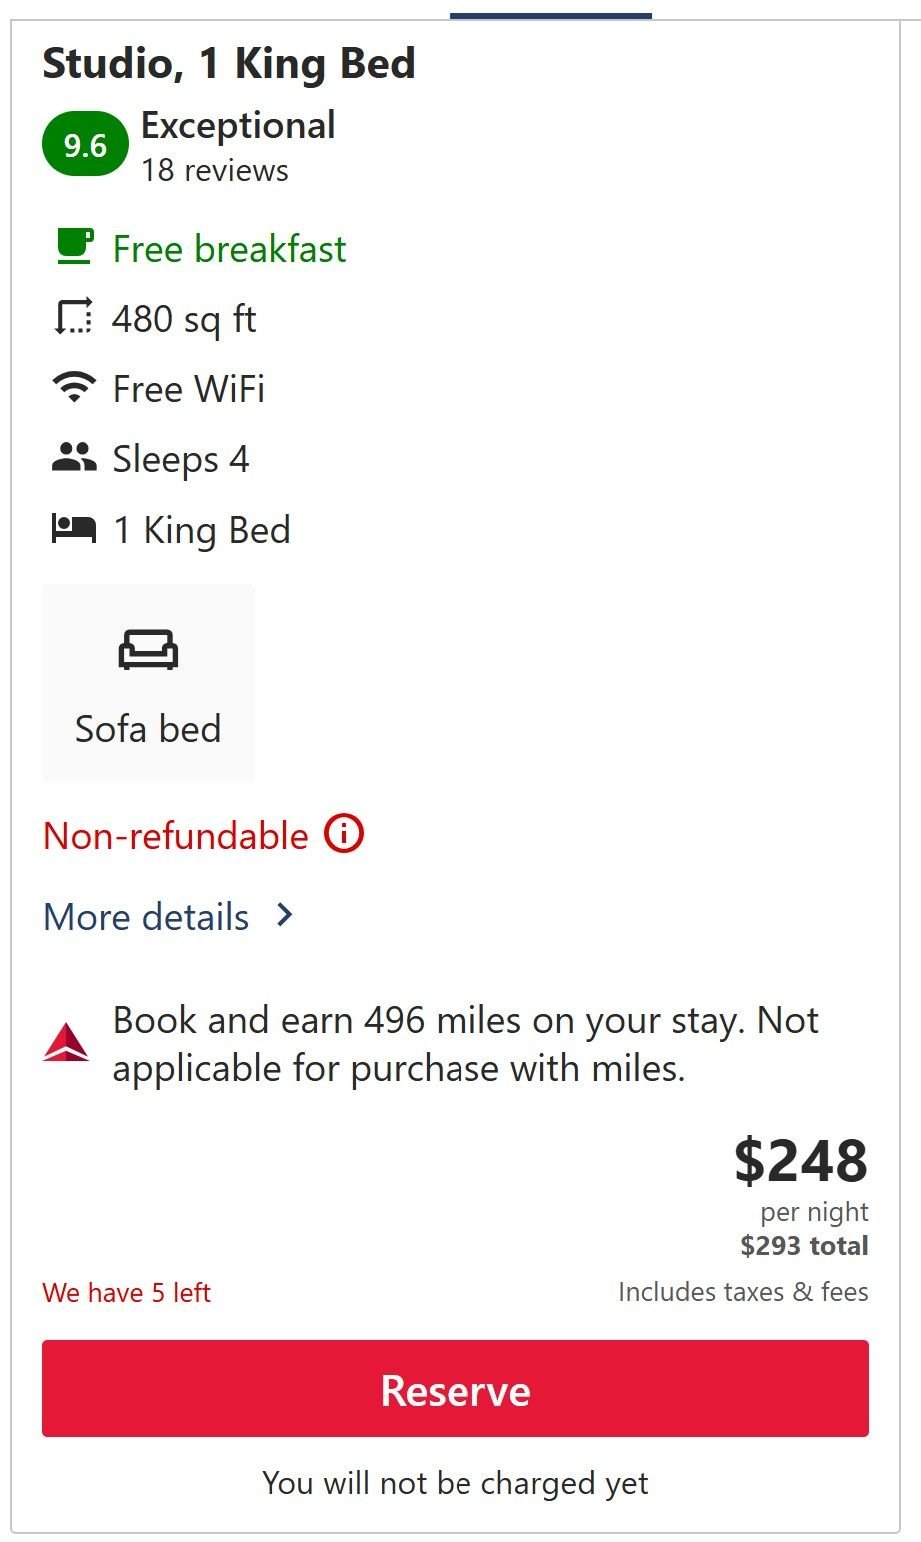Viewport: 921px width, 1542px height.
Task: Expand More details chevron arrow
Action: coord(285,915)
